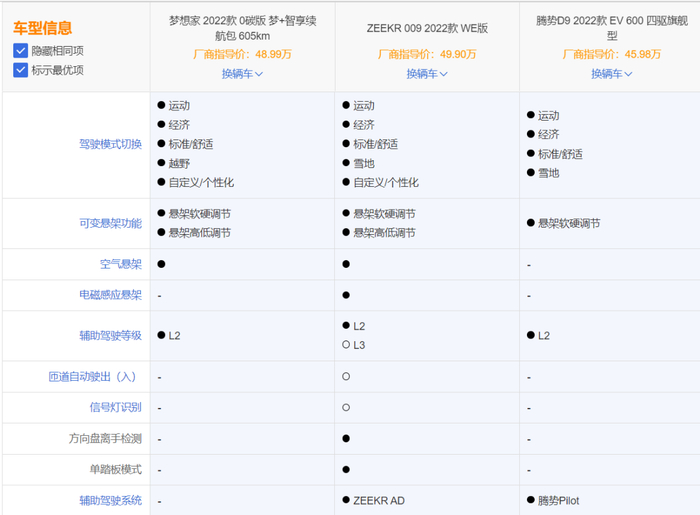This screenshot has width=700, height=515.
Task: Open 换辆车 dropdown under 梦想家 2022款
Action: [242, 74]
